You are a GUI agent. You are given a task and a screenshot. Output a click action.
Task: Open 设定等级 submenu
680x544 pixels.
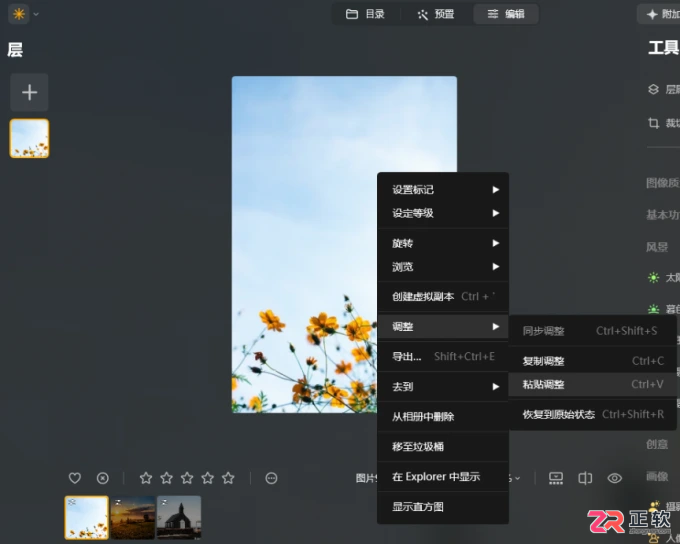pyautogui.click(x=443, y=213)
